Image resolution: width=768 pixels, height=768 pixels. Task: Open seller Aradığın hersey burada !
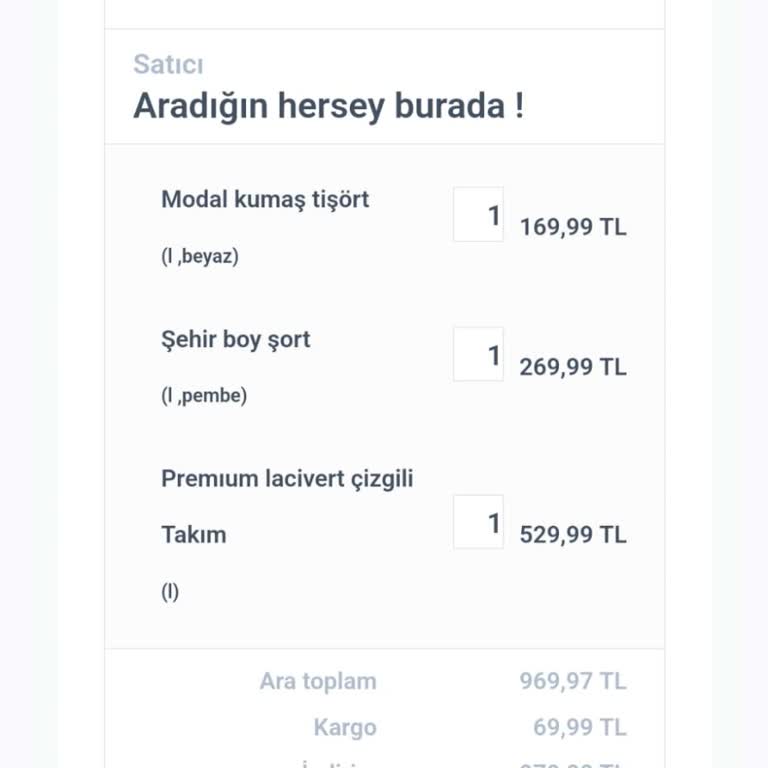(328, 105)
